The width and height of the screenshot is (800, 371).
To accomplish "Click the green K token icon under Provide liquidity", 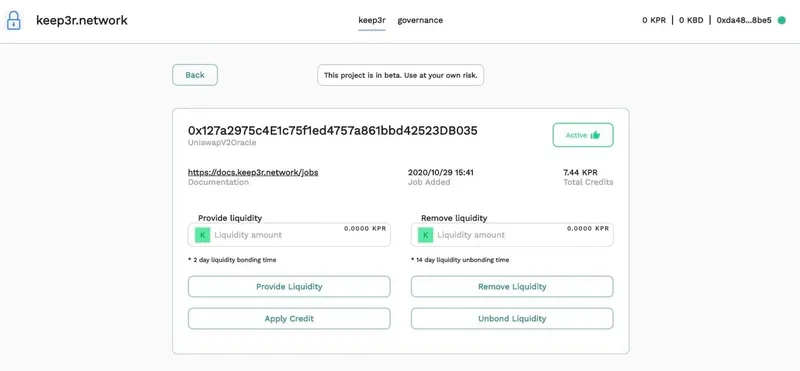I will pyautogui.click(x=203, y=235).
